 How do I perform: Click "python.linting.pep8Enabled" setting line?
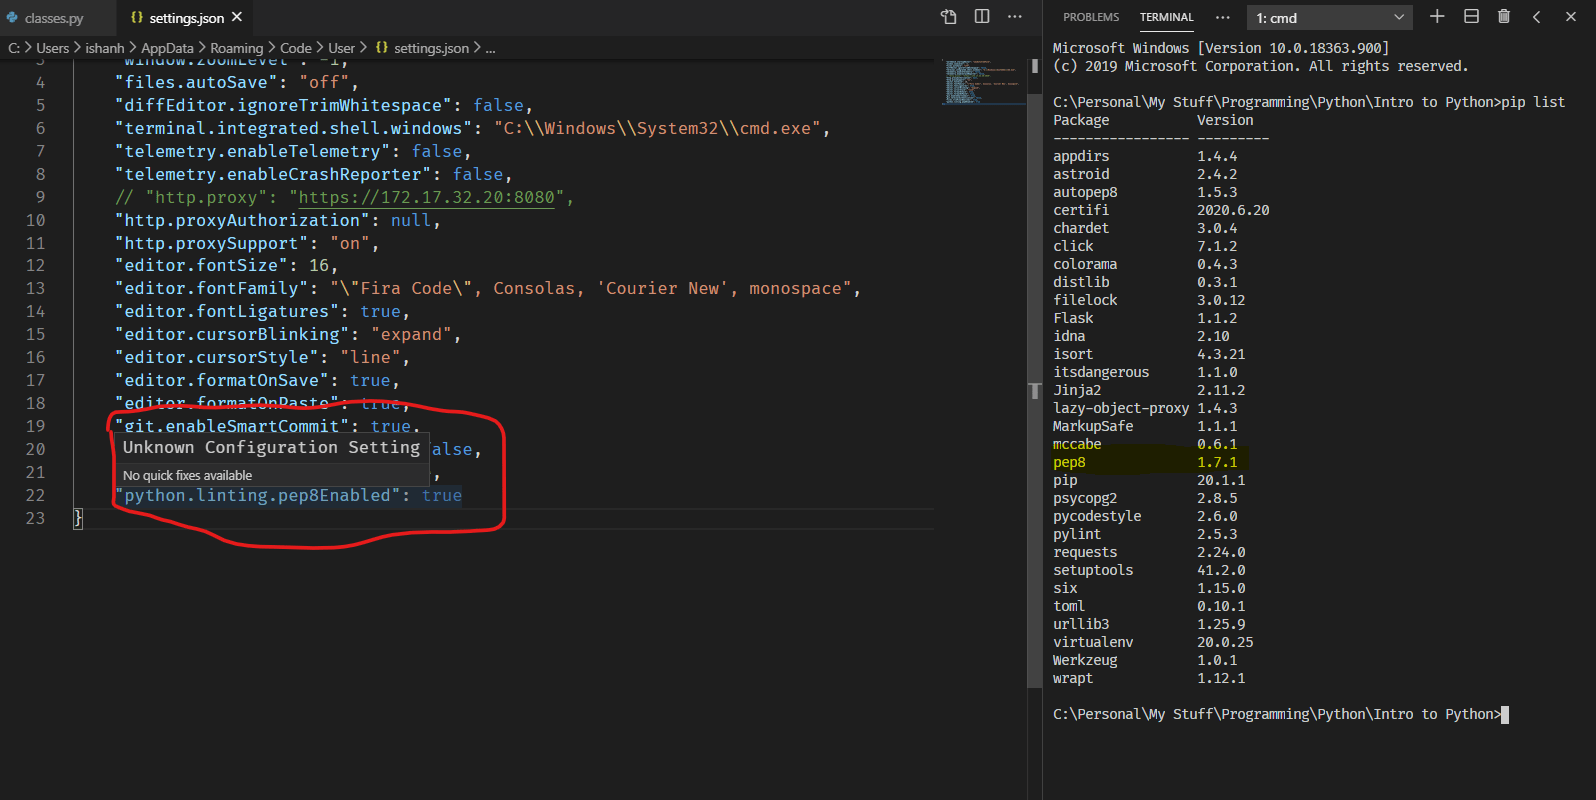pos(288,495)
